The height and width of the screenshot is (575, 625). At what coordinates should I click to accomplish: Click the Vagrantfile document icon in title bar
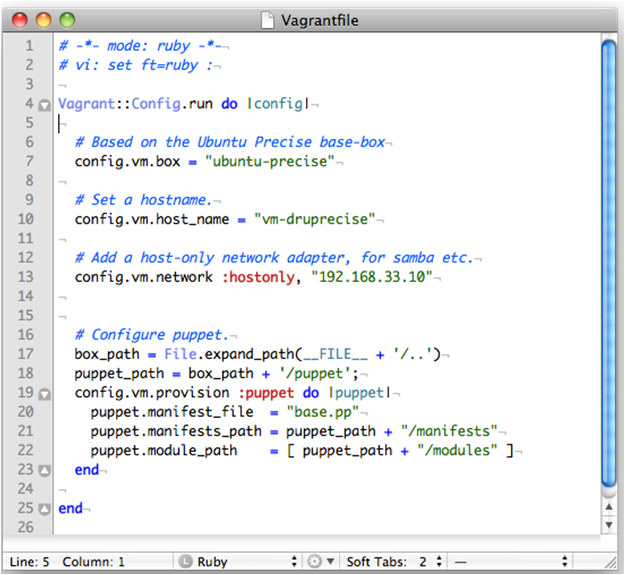pos(267,19)
